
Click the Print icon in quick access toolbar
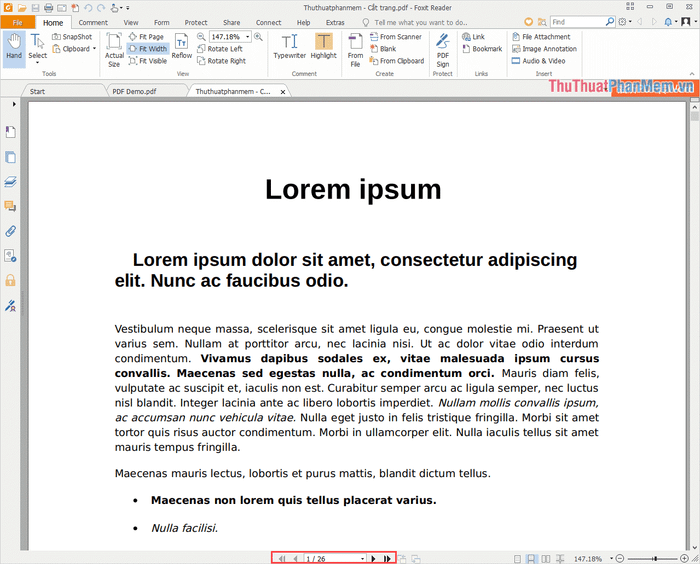[49, 8]
